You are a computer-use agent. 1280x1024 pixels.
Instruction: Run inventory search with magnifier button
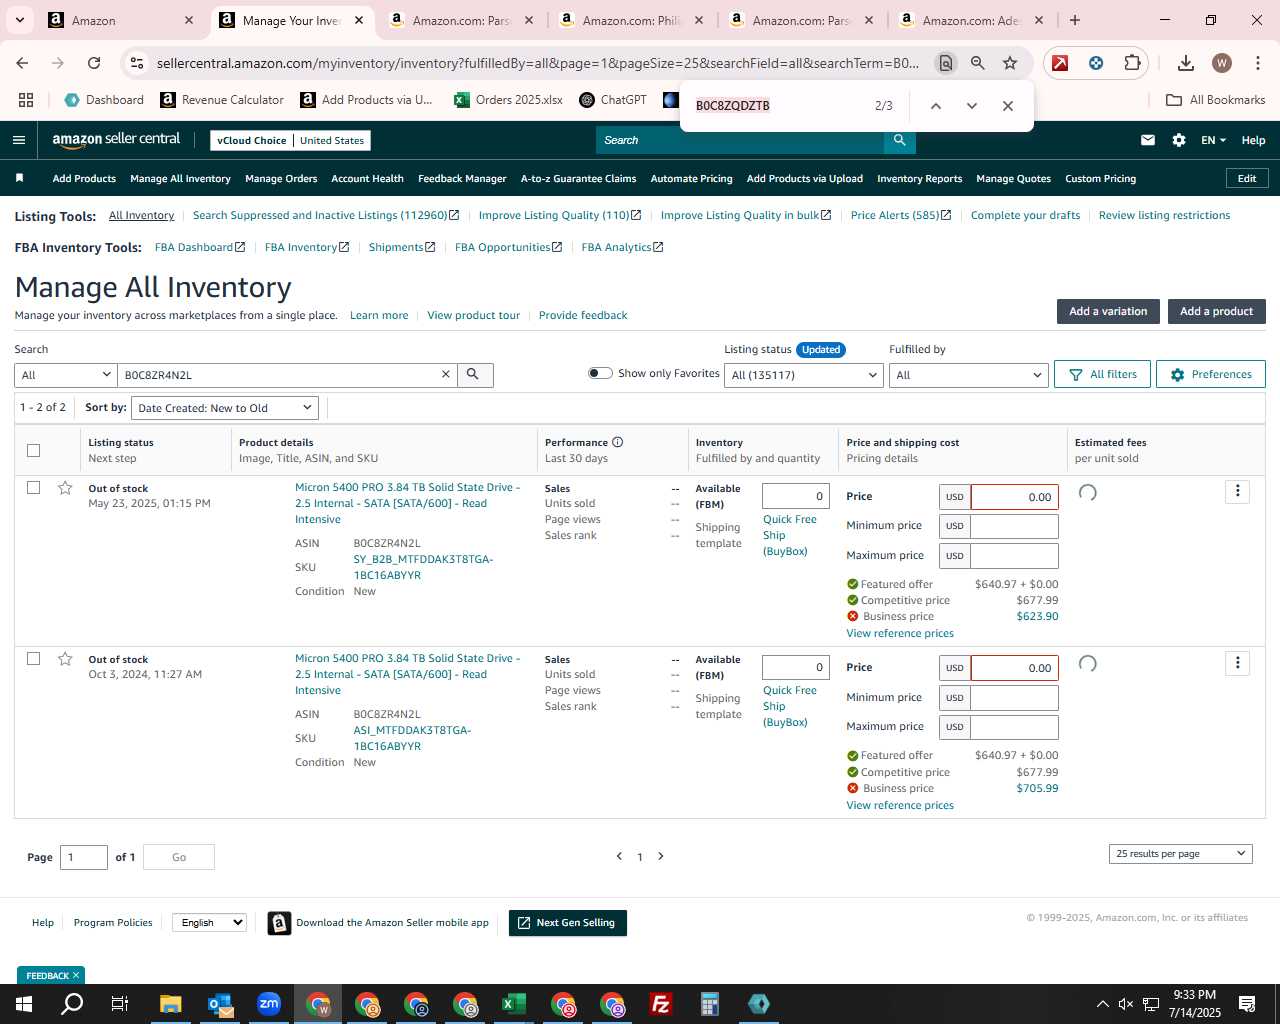475,374
